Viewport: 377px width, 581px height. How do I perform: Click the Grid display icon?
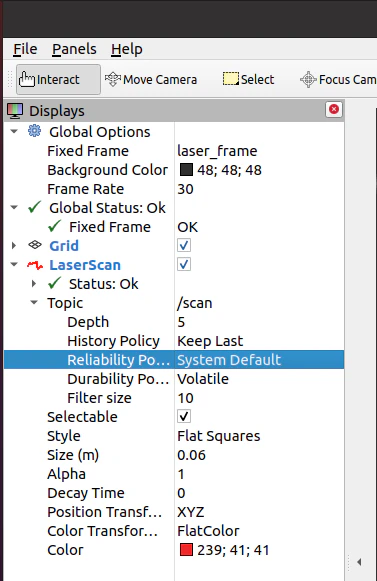[x=35, y=245]
